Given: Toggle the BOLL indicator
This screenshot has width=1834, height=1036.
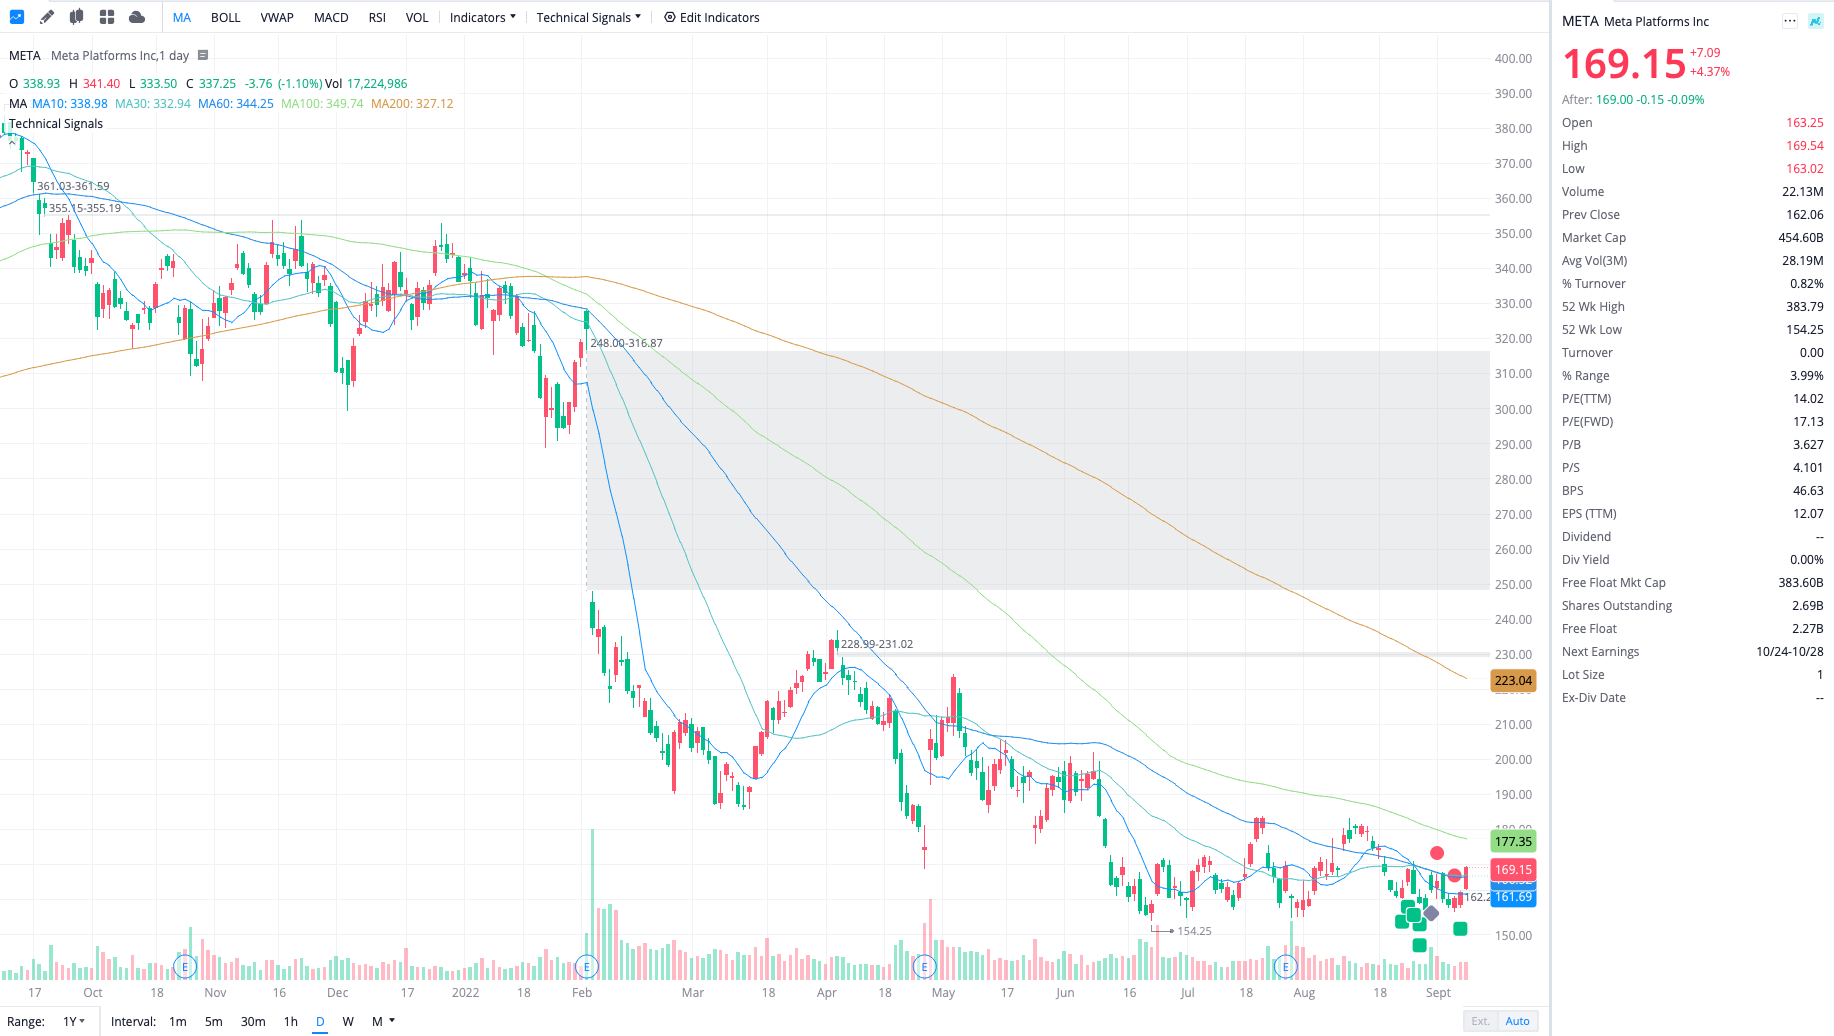Looking at the screenshot, I should coord(226,17).
